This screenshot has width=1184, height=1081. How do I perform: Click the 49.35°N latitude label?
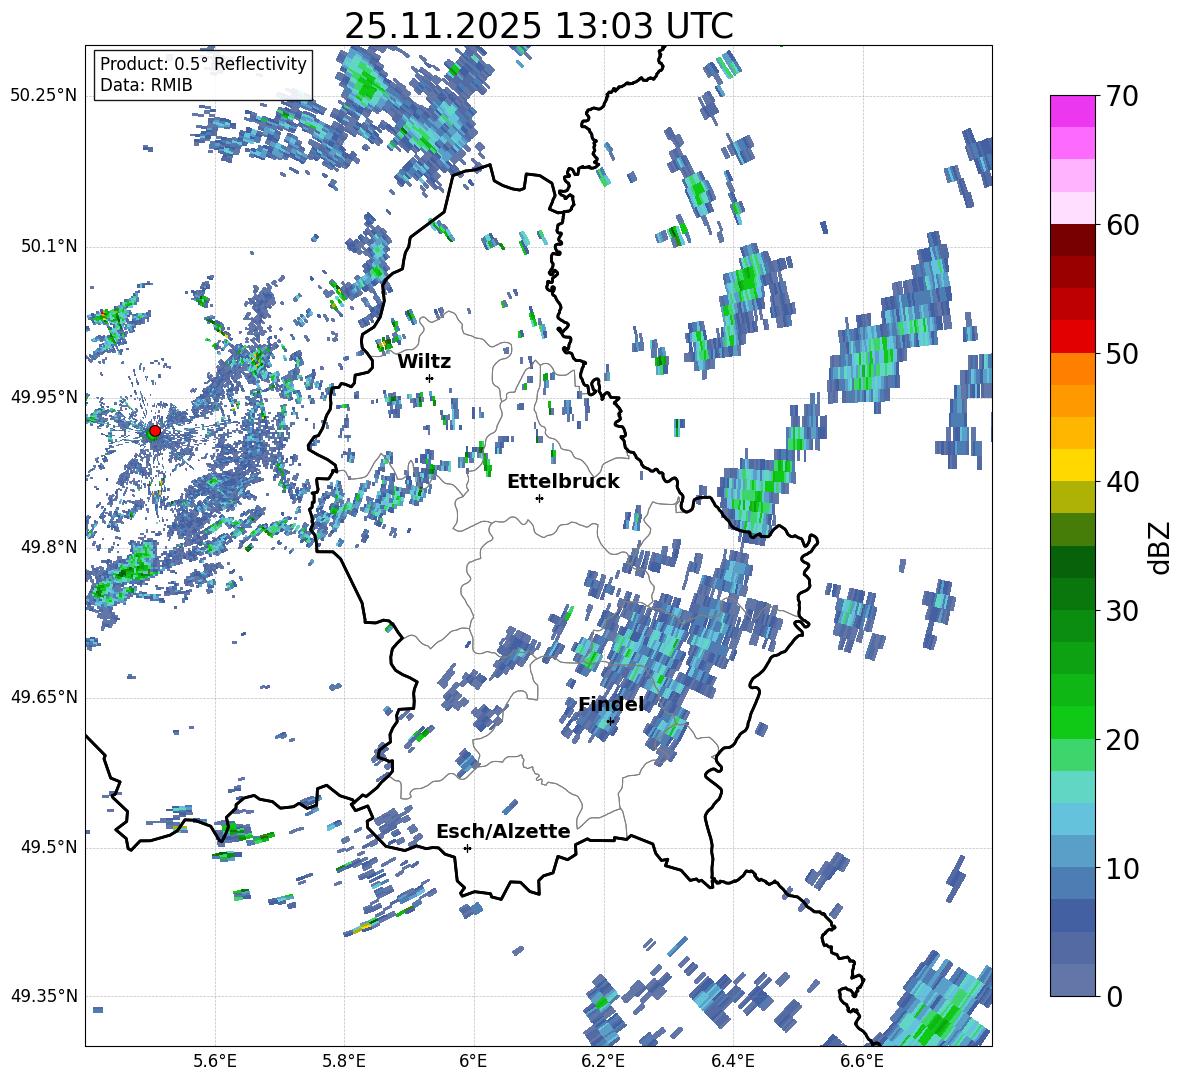pos(44,996)
